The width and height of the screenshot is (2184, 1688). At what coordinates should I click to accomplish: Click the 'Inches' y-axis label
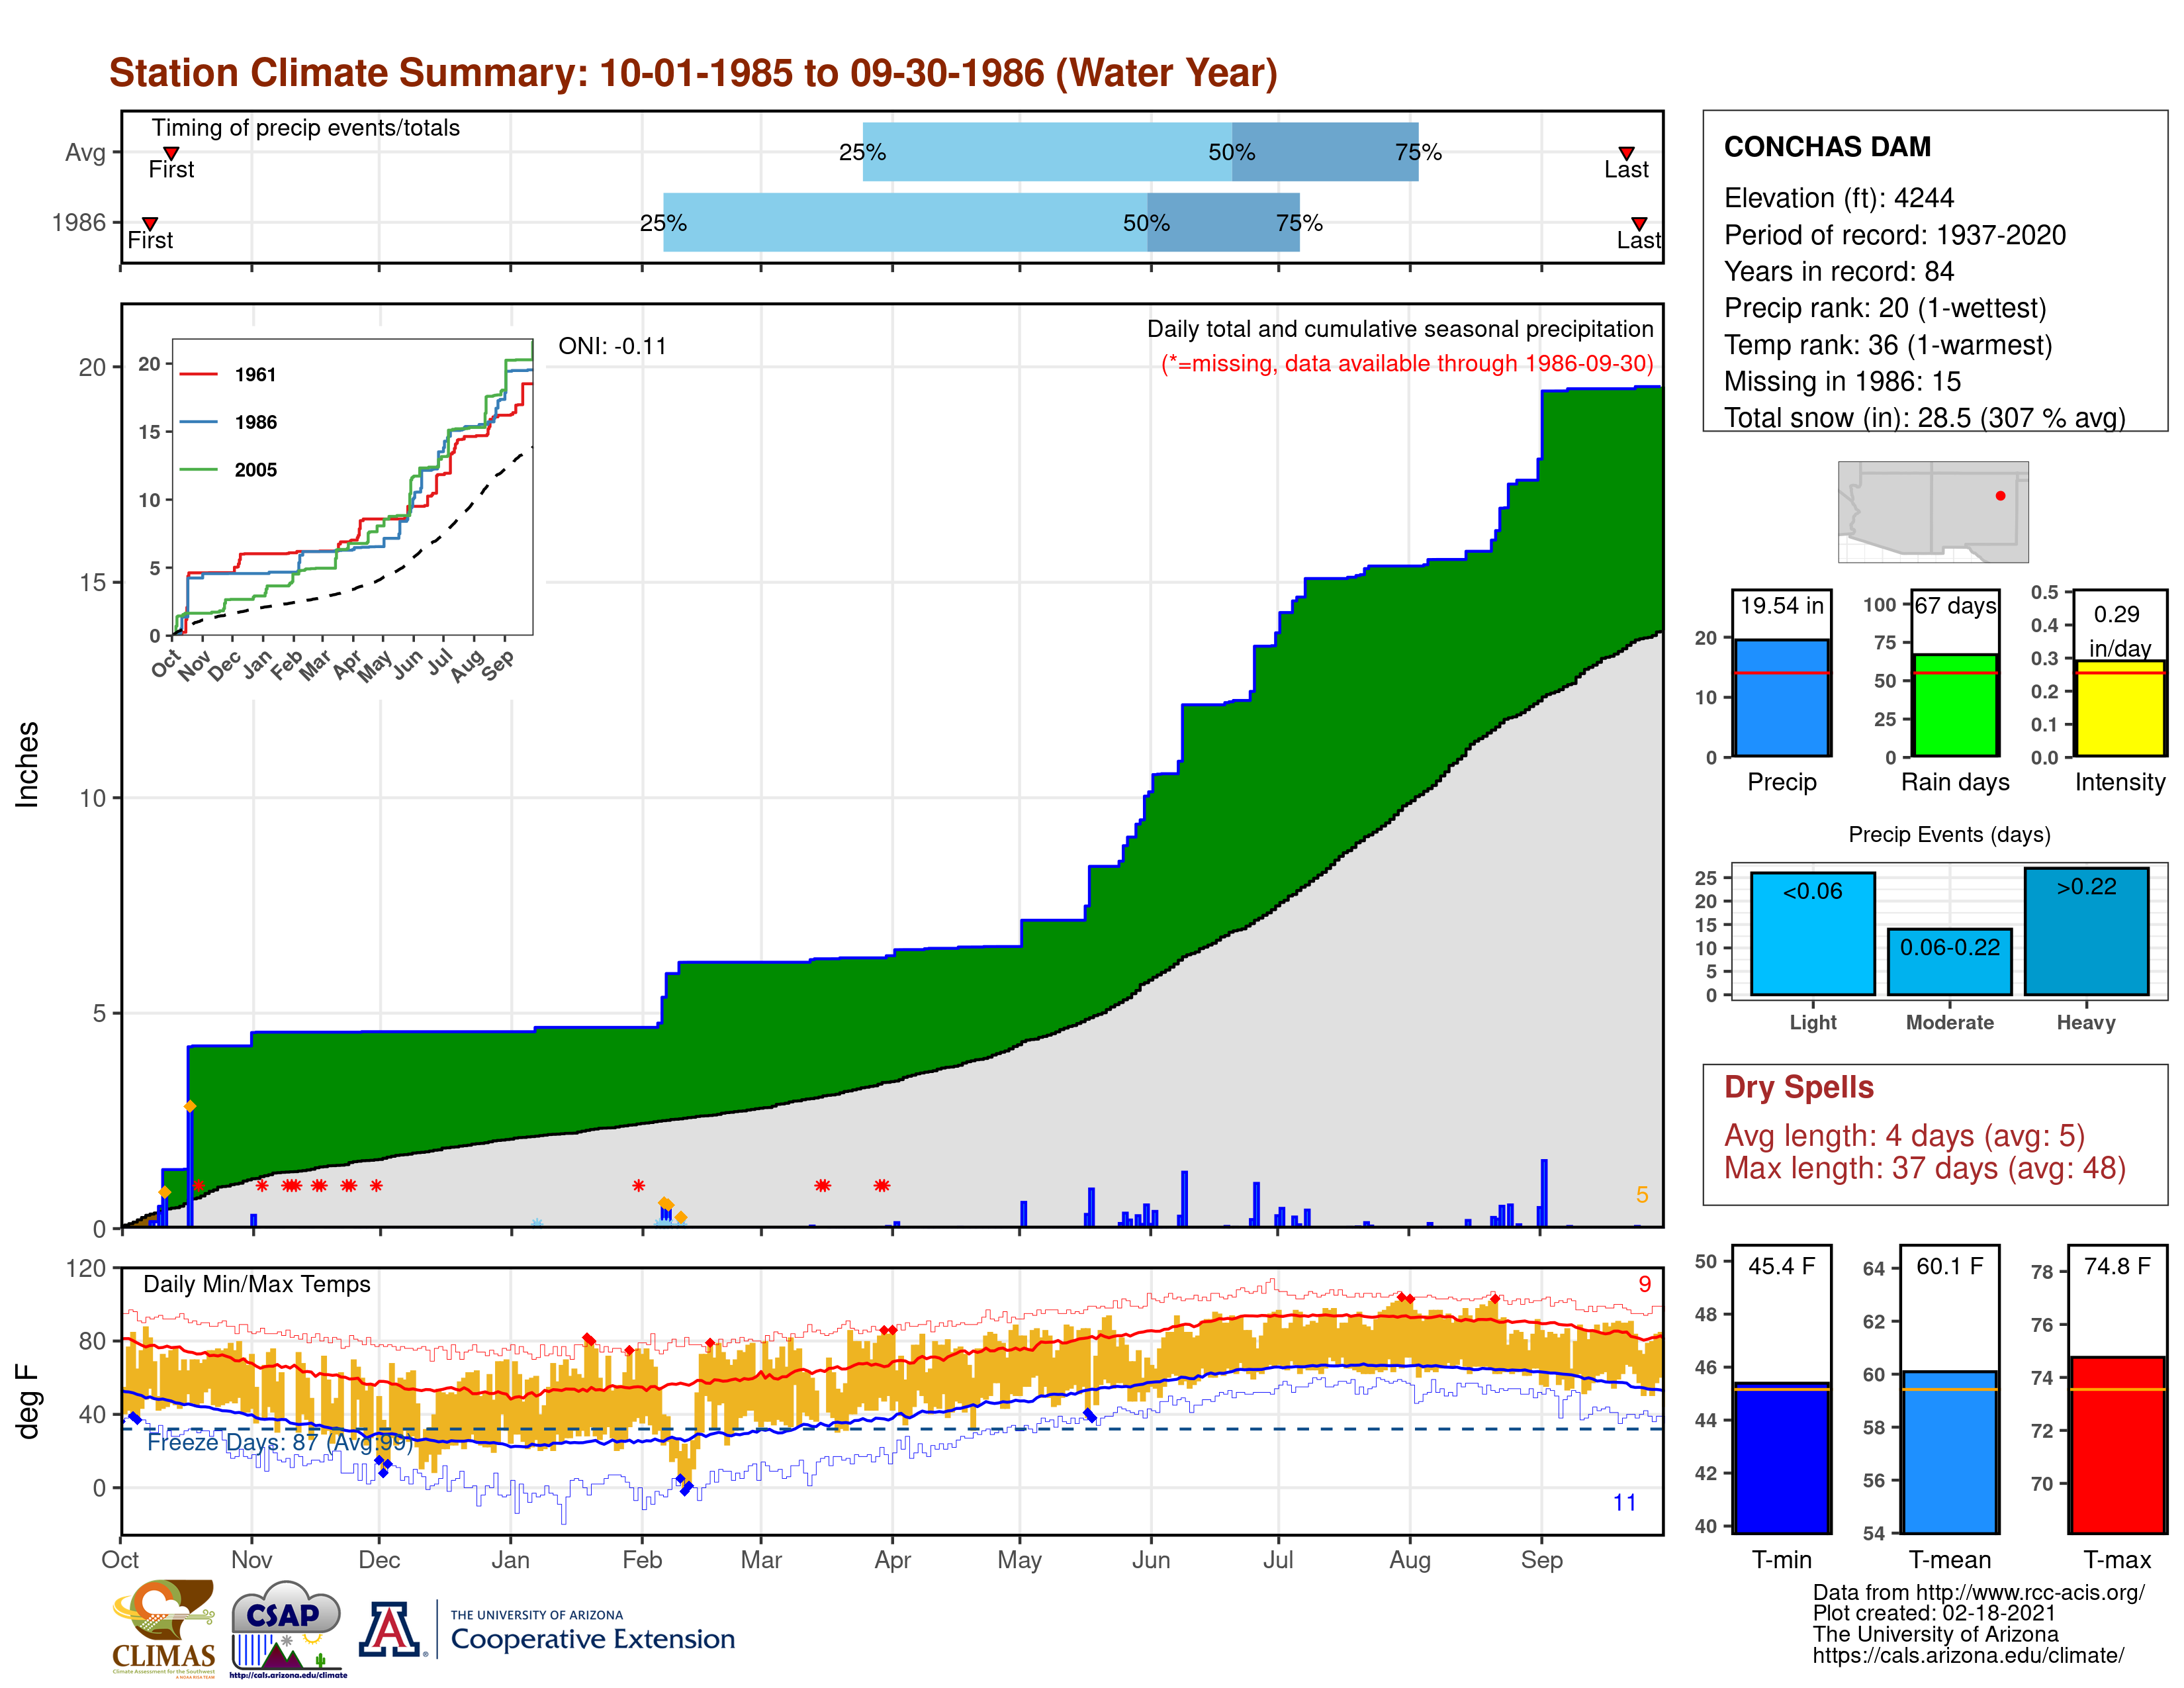27,765
